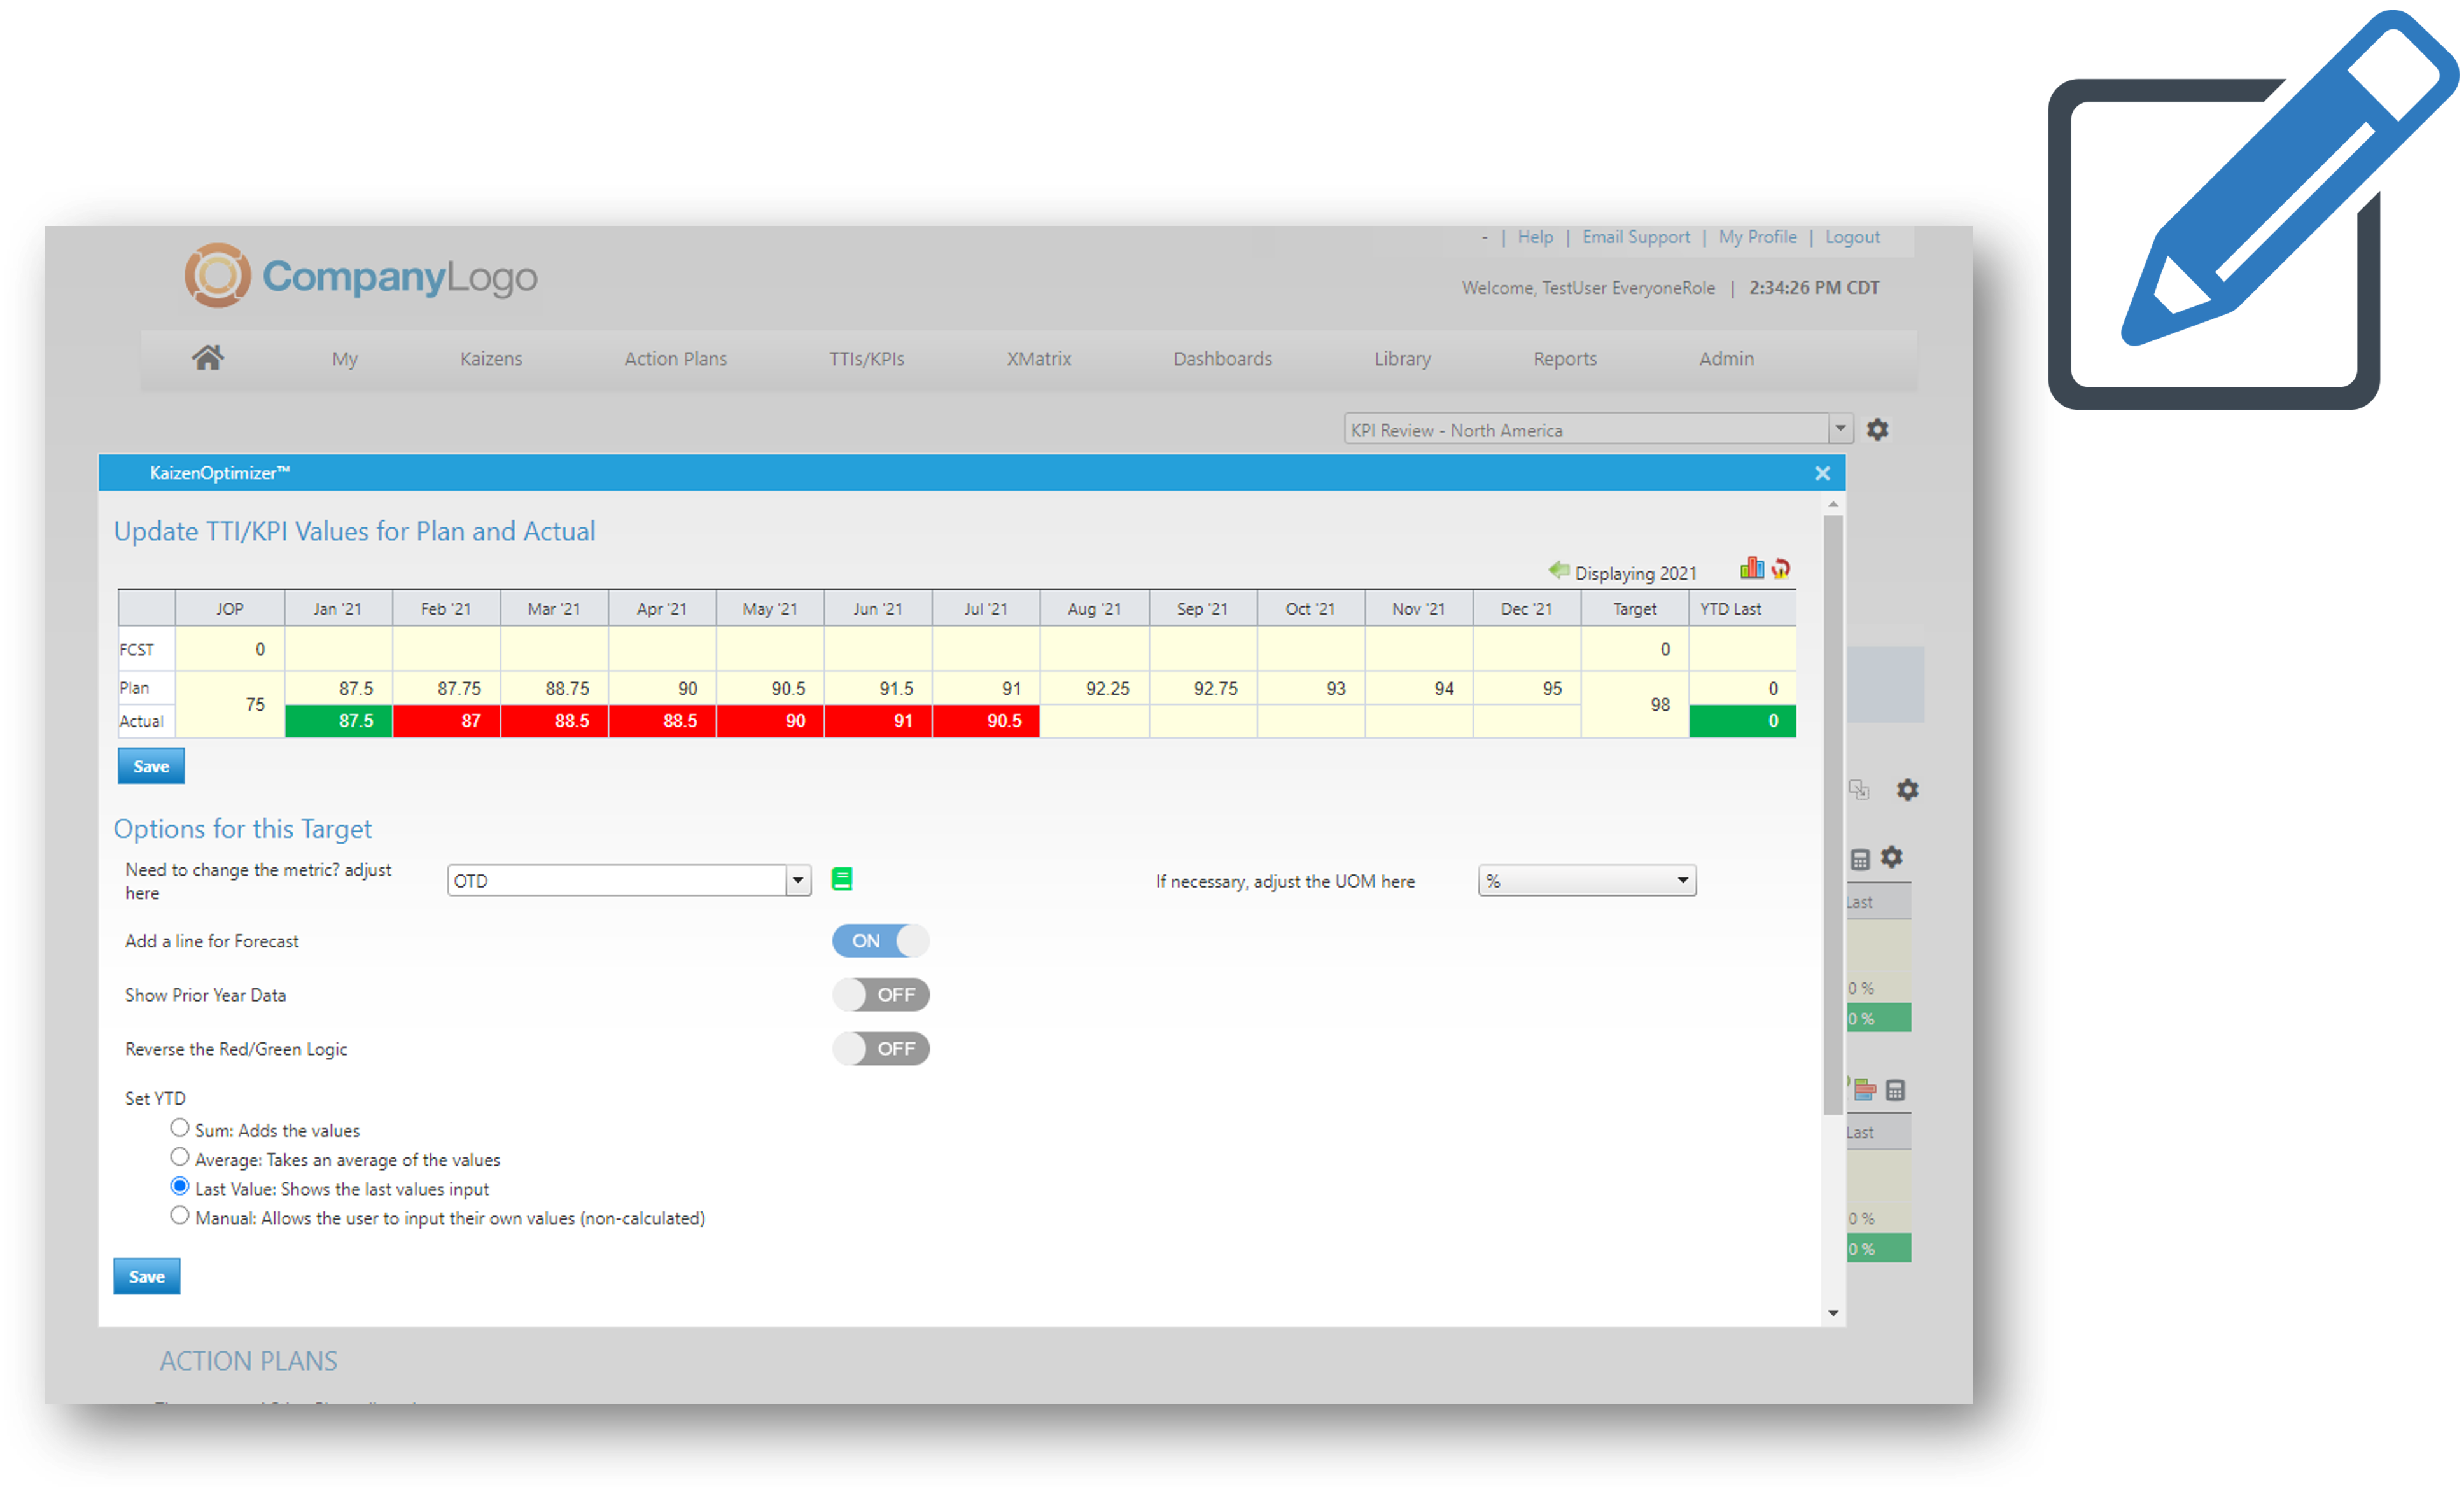
Task: Enable the Show Prior Year Data toggle
Action: [880, 994]
